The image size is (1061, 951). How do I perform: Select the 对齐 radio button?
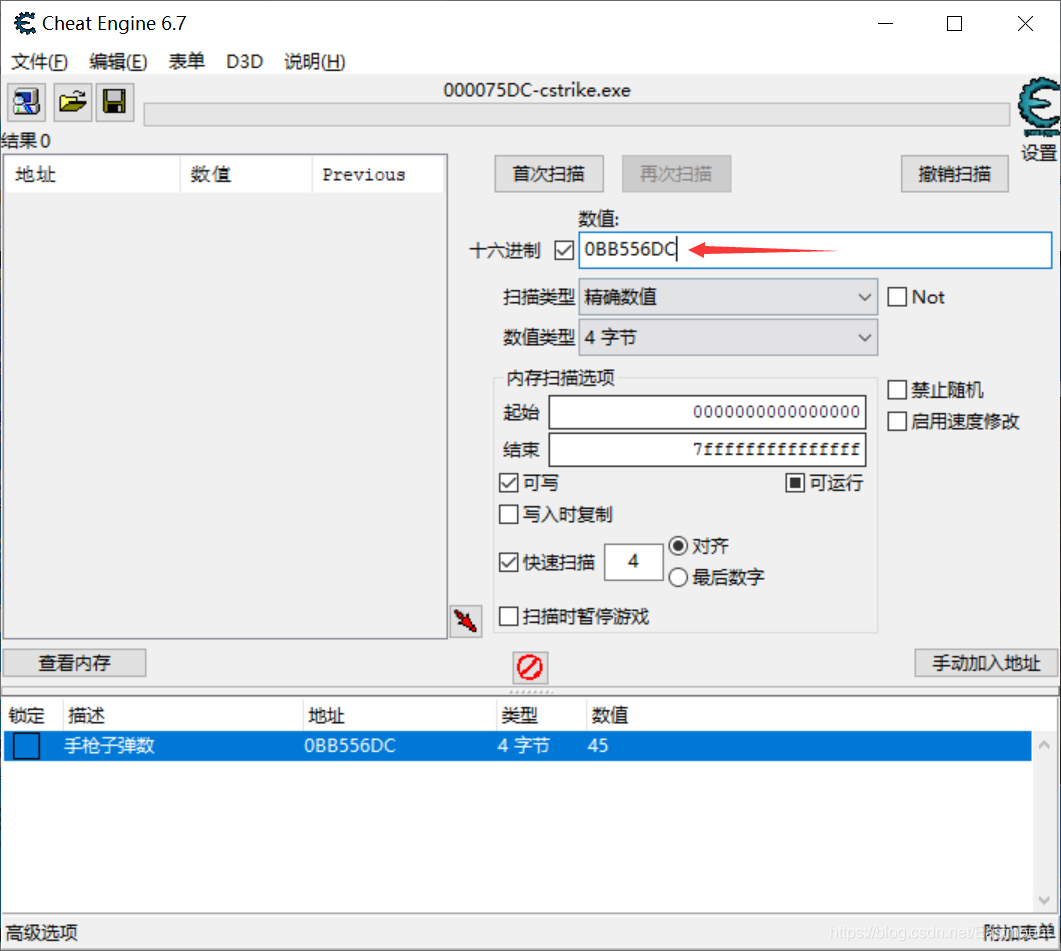[678, 546]
